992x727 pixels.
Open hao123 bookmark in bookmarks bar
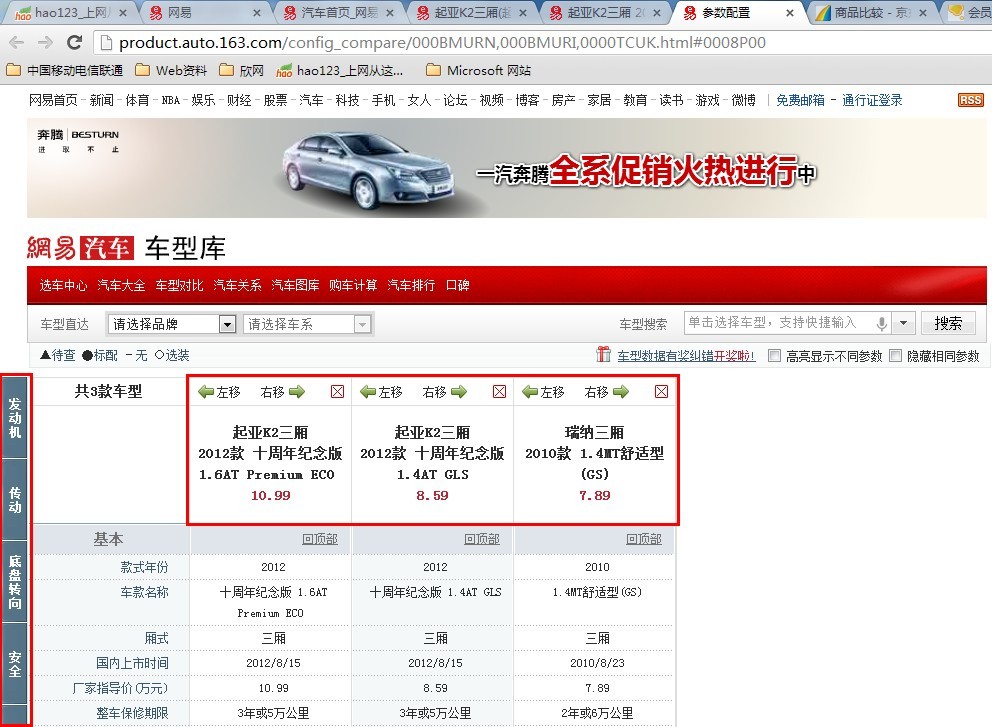[340, 70]
